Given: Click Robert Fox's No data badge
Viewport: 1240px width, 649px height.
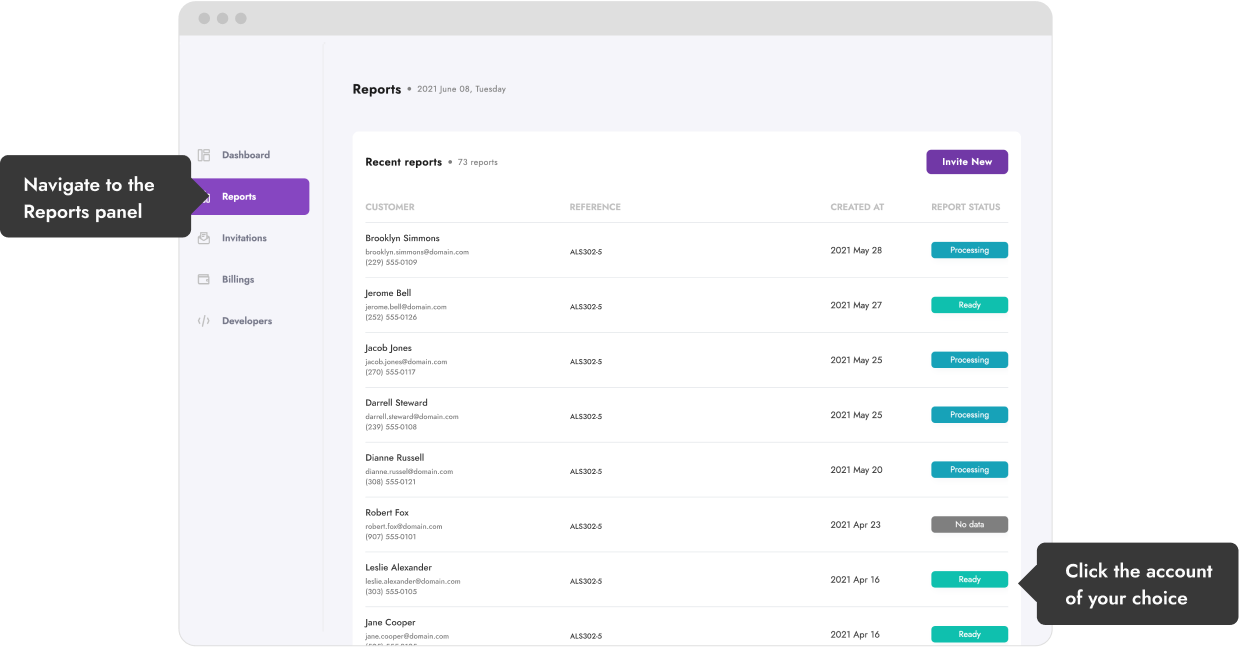Looking at the screenshot, I should click(x=969, y=524).
